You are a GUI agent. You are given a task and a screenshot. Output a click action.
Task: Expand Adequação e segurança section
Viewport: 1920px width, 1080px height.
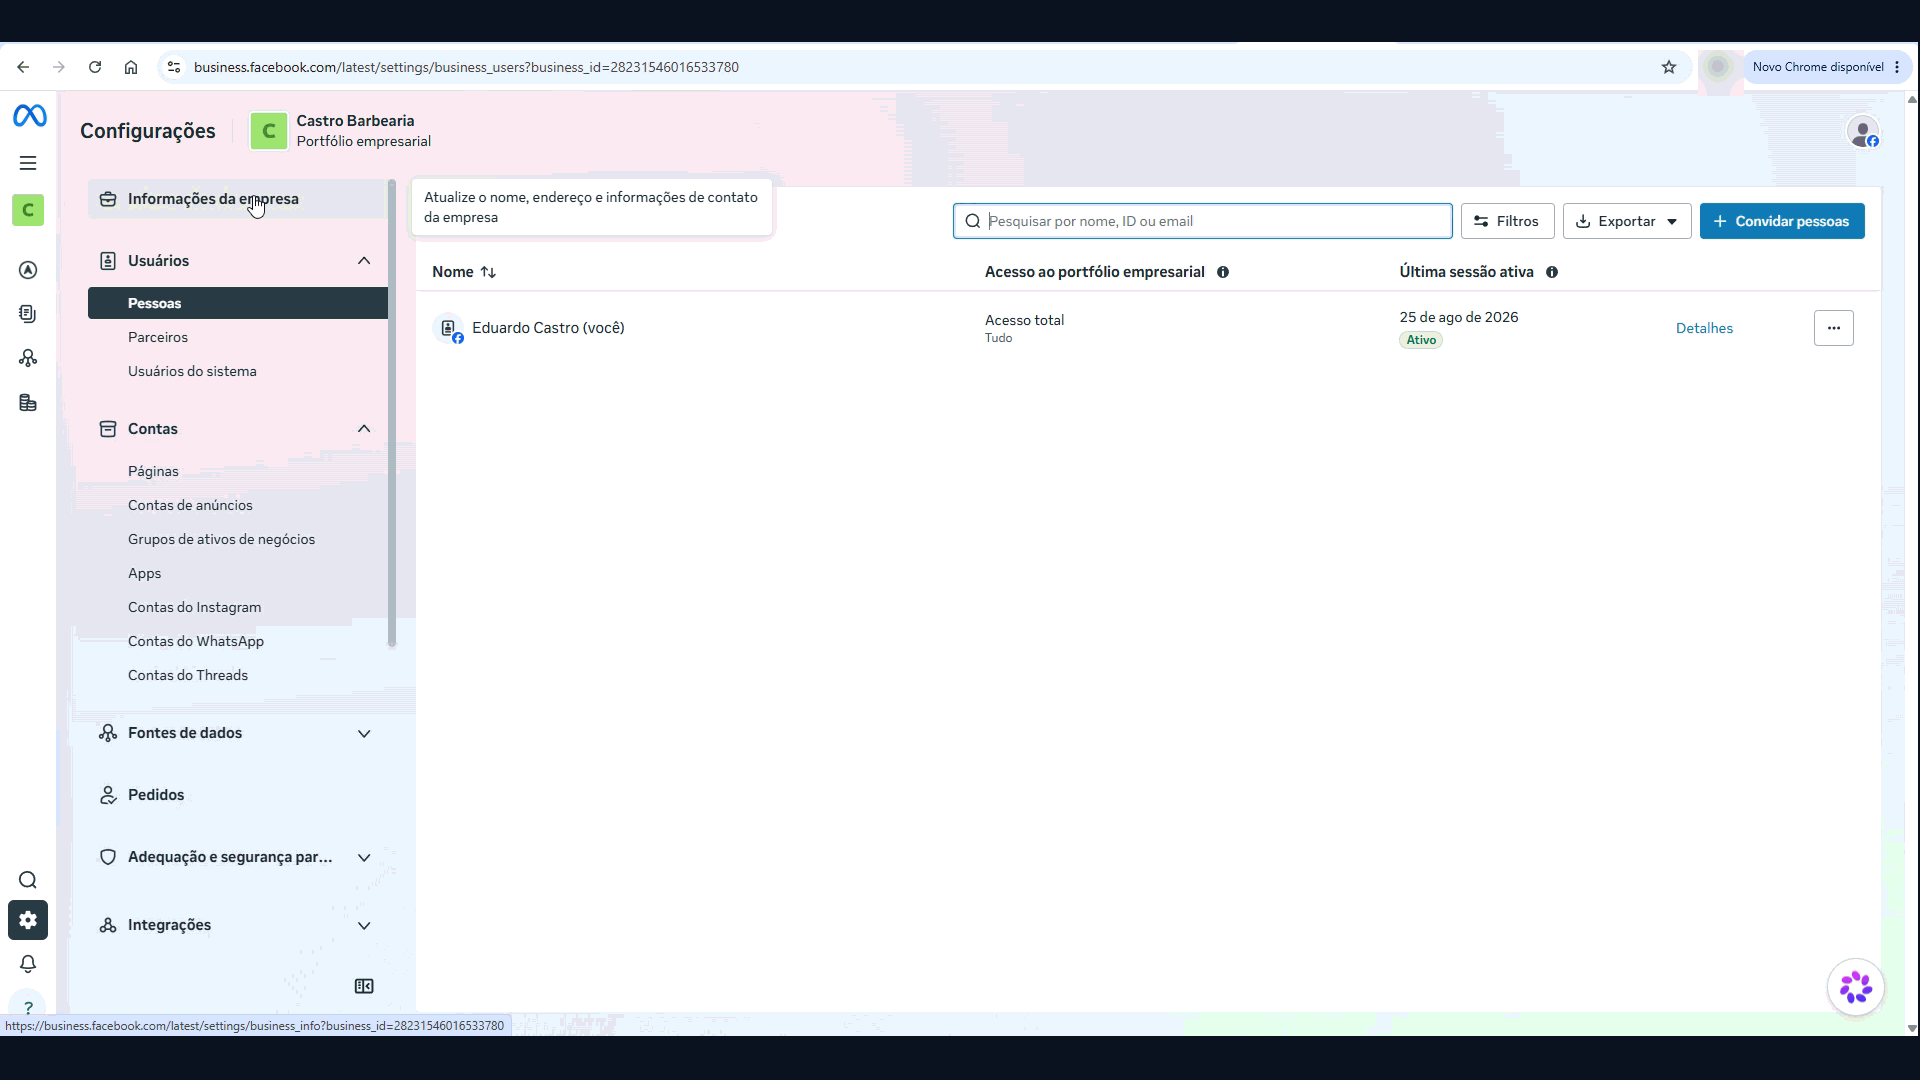364,857
